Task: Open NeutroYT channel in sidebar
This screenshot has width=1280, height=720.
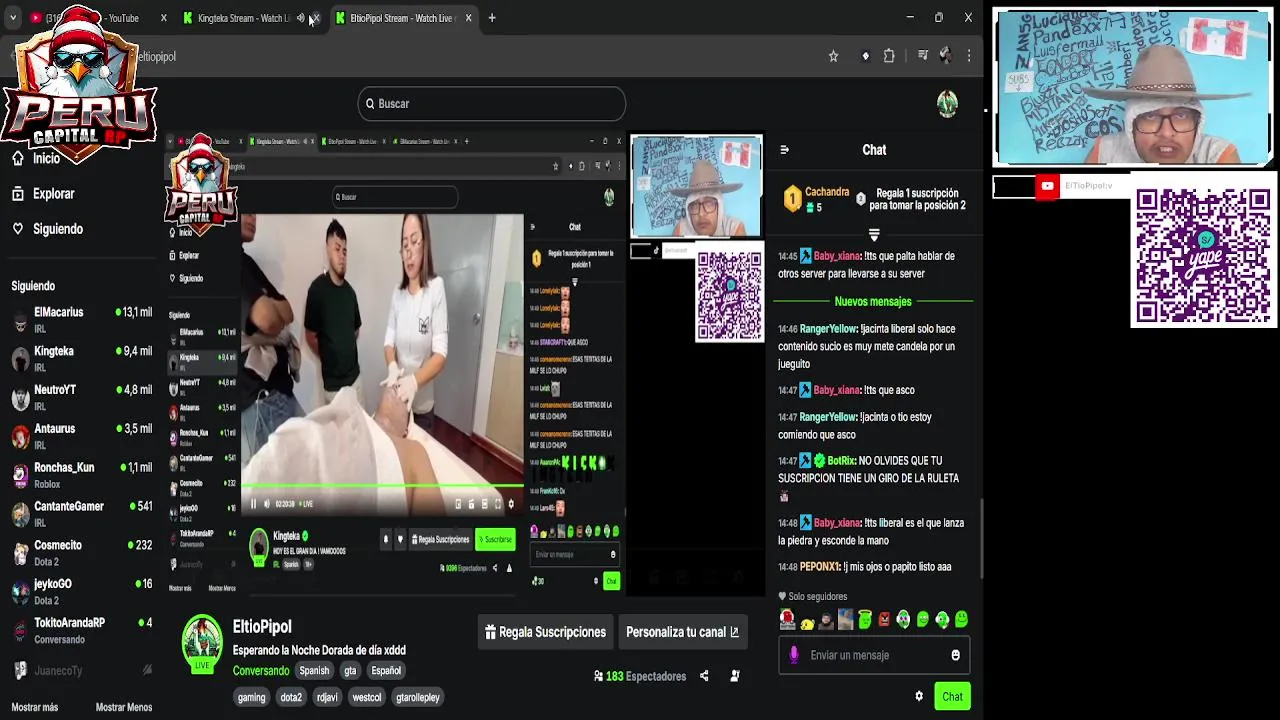Action: click(82, 397)
